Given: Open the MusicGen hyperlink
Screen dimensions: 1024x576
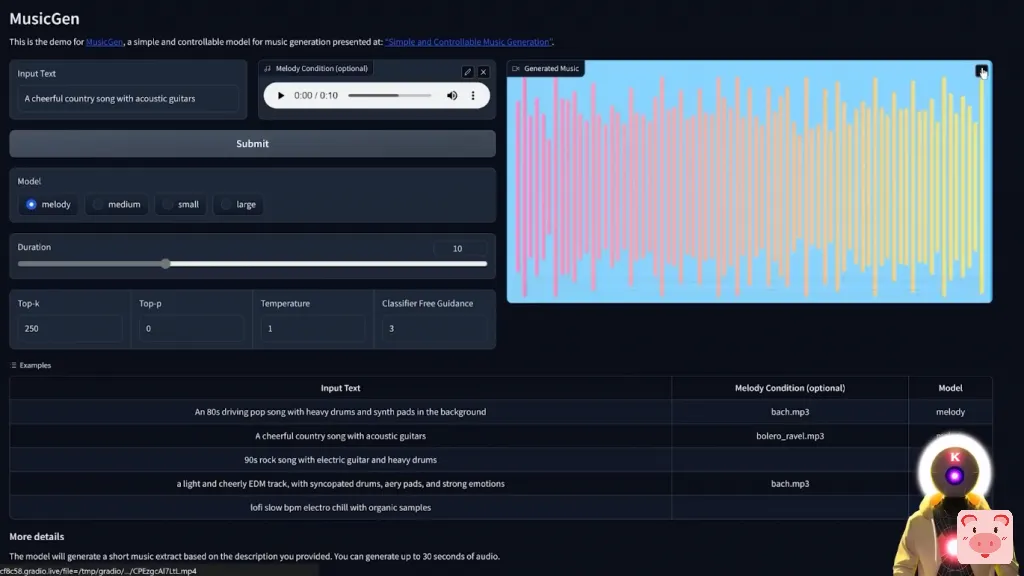Looking at the screenshot, I should (x=104, y=42).
